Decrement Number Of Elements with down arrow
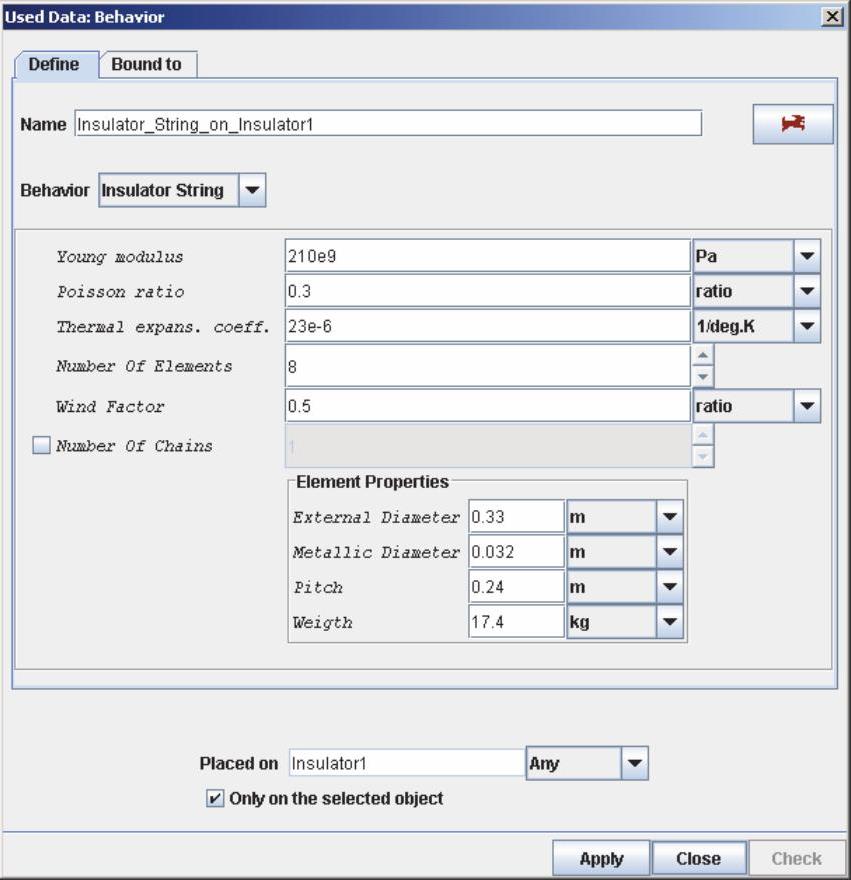The height and width of the screenshot is (880, 851). click(x=703, y=377)
